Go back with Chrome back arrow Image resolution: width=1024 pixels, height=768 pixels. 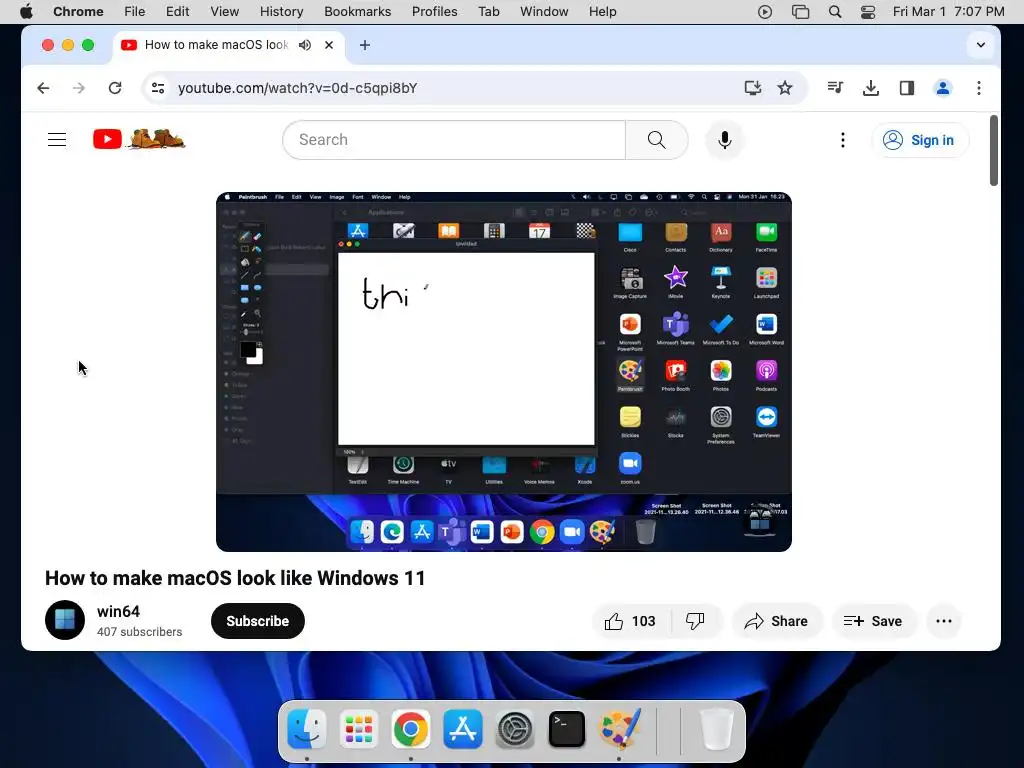pyautogui.click(x=43, y=88)
